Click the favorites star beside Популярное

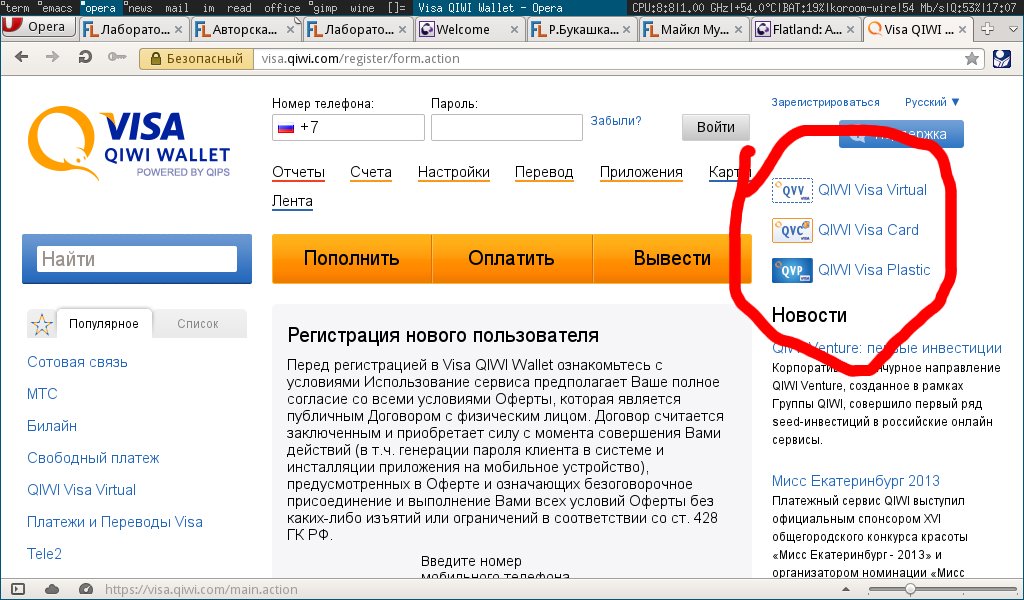coord(41,324)
